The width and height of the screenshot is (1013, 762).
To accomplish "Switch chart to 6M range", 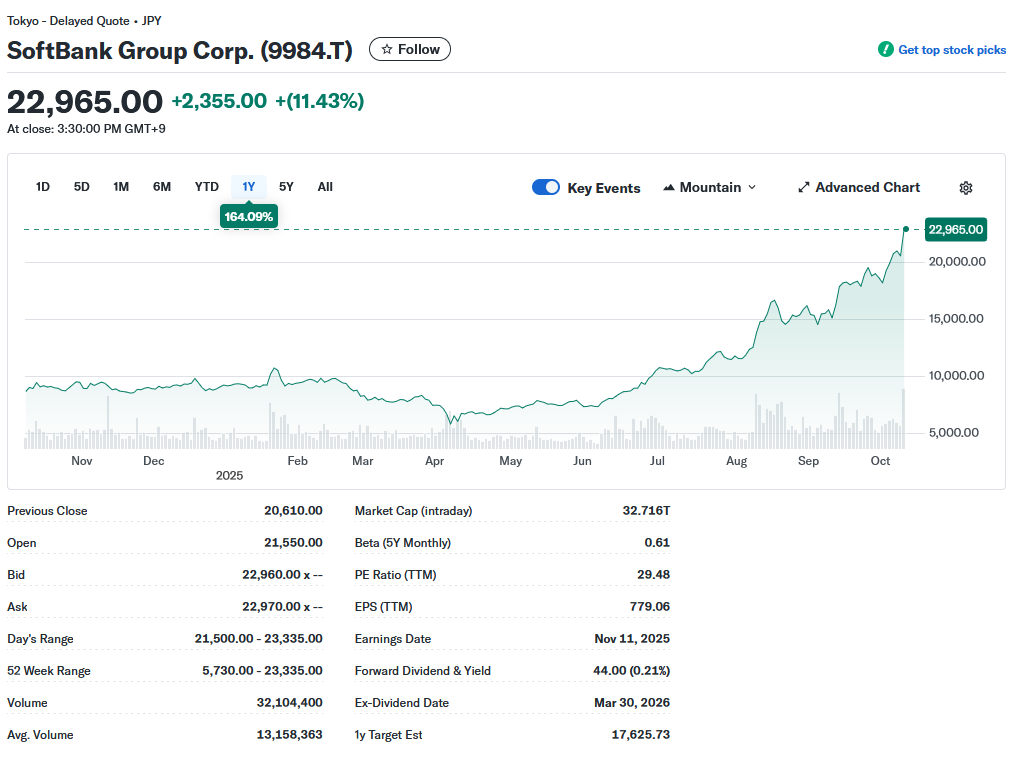I will (162, 187).
